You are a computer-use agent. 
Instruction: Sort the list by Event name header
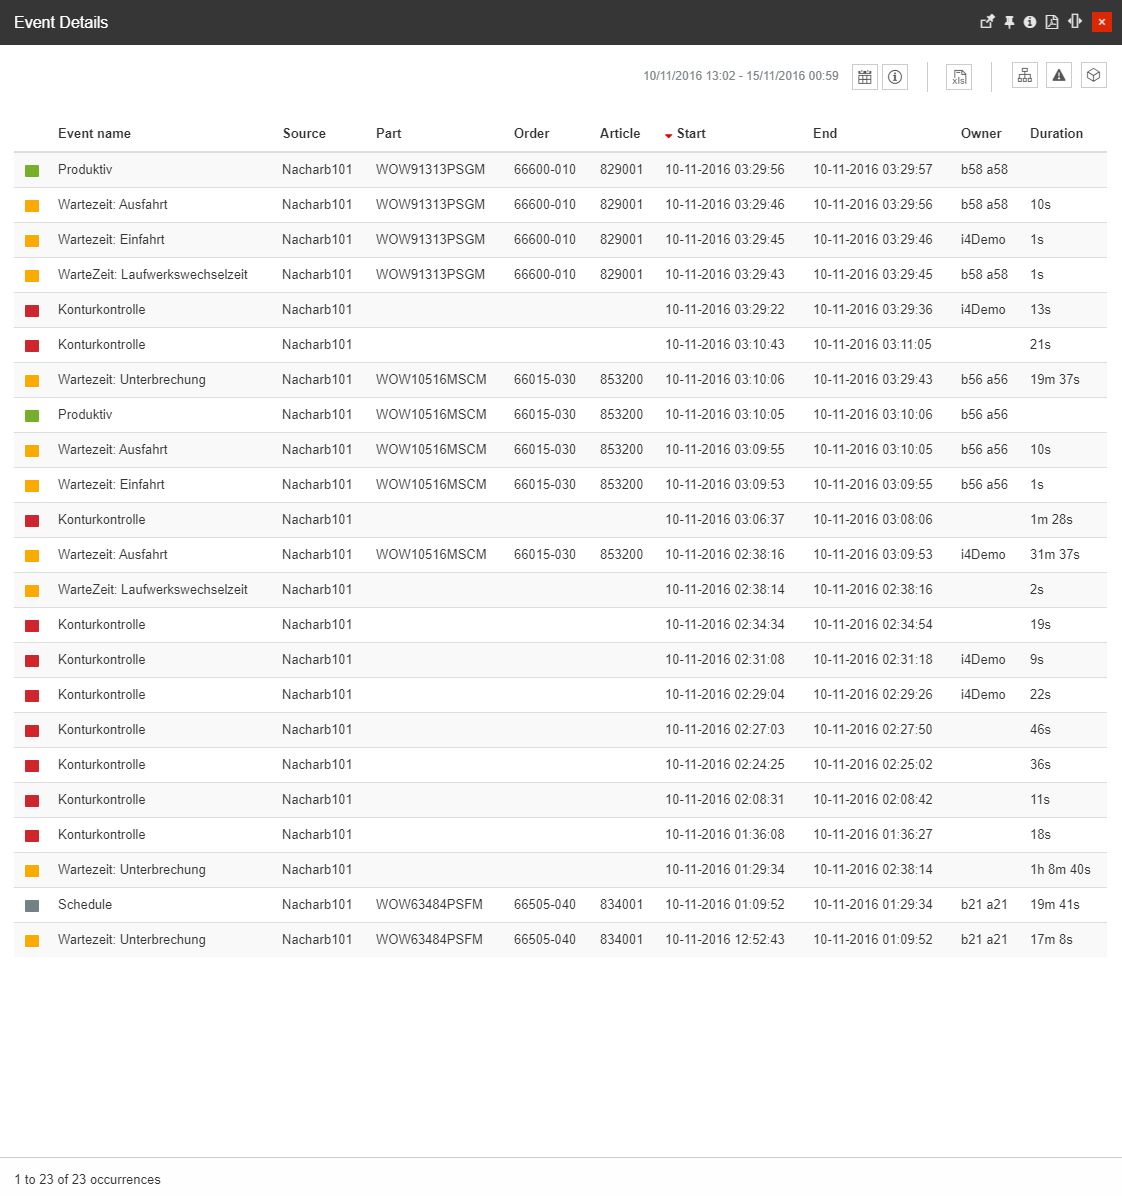coord(94,133)
